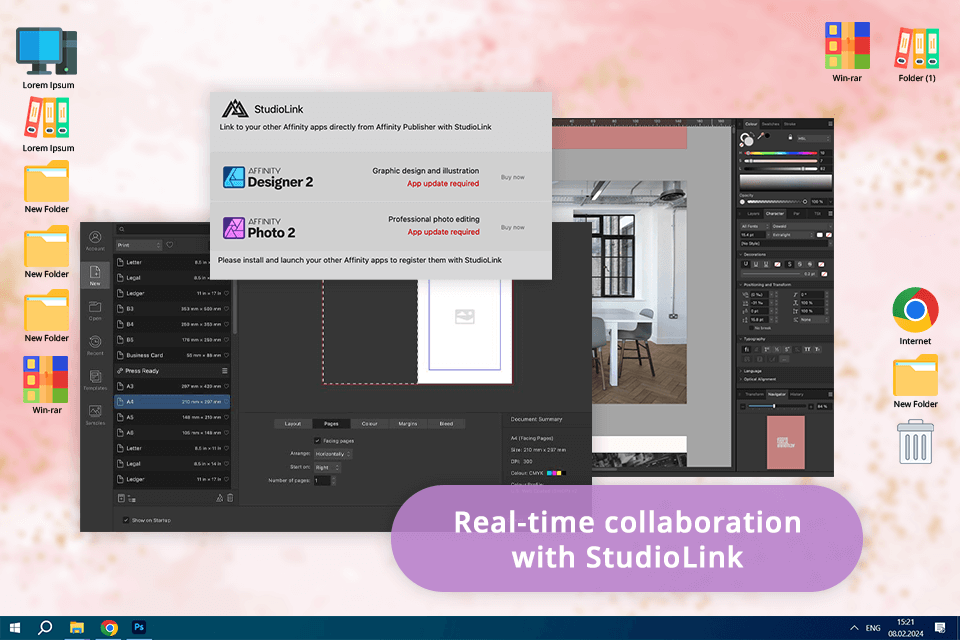Click Buy now for Designer 2

point(512,177)
